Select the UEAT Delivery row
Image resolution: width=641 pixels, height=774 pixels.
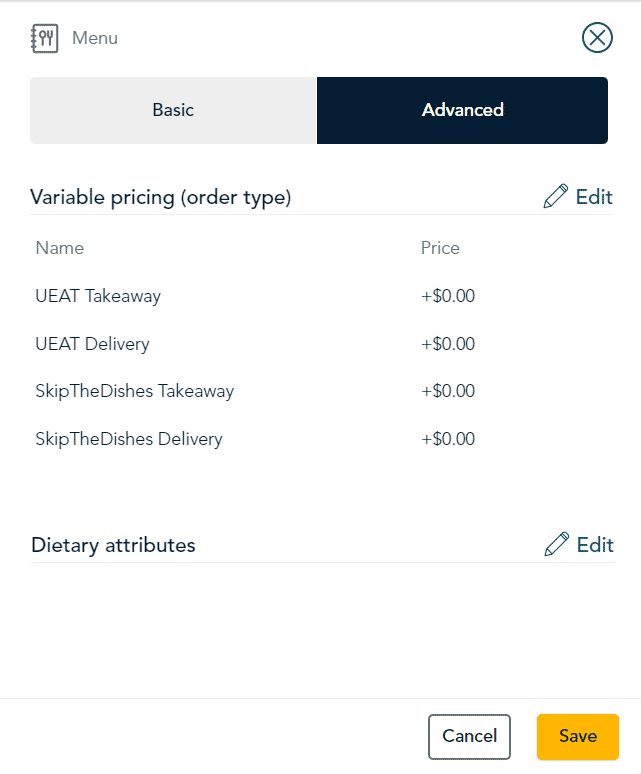click(x=321, y=344)
